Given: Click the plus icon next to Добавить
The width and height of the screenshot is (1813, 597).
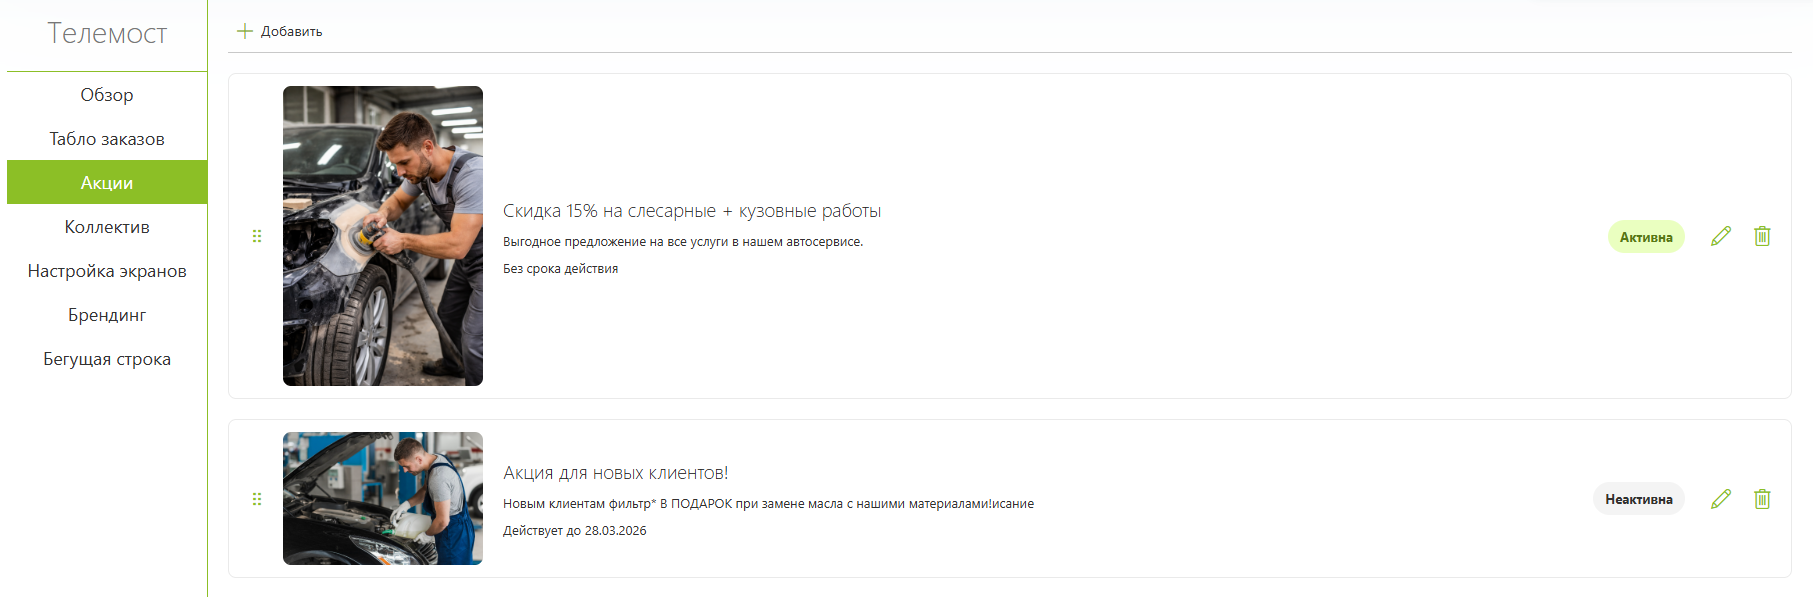Looking at the screenshot, I should coord(244,31).
